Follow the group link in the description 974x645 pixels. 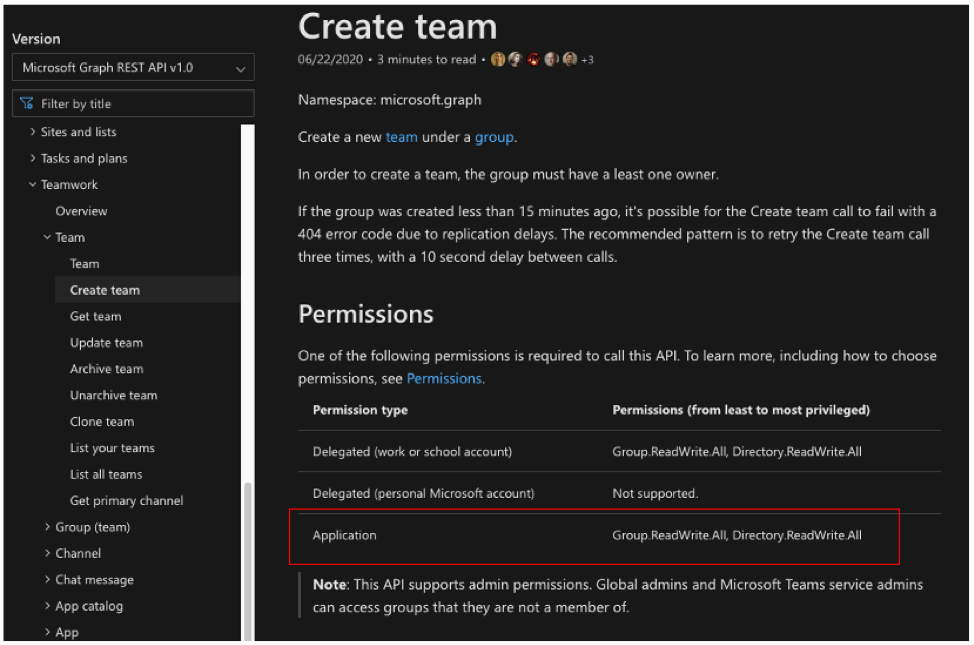pyautogui.click(x=494, y=137)
